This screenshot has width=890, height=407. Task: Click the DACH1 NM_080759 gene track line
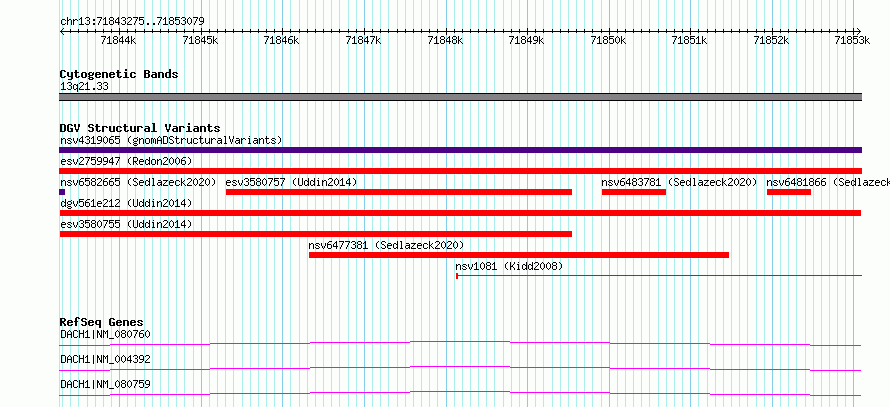click(x=460, y=393)
